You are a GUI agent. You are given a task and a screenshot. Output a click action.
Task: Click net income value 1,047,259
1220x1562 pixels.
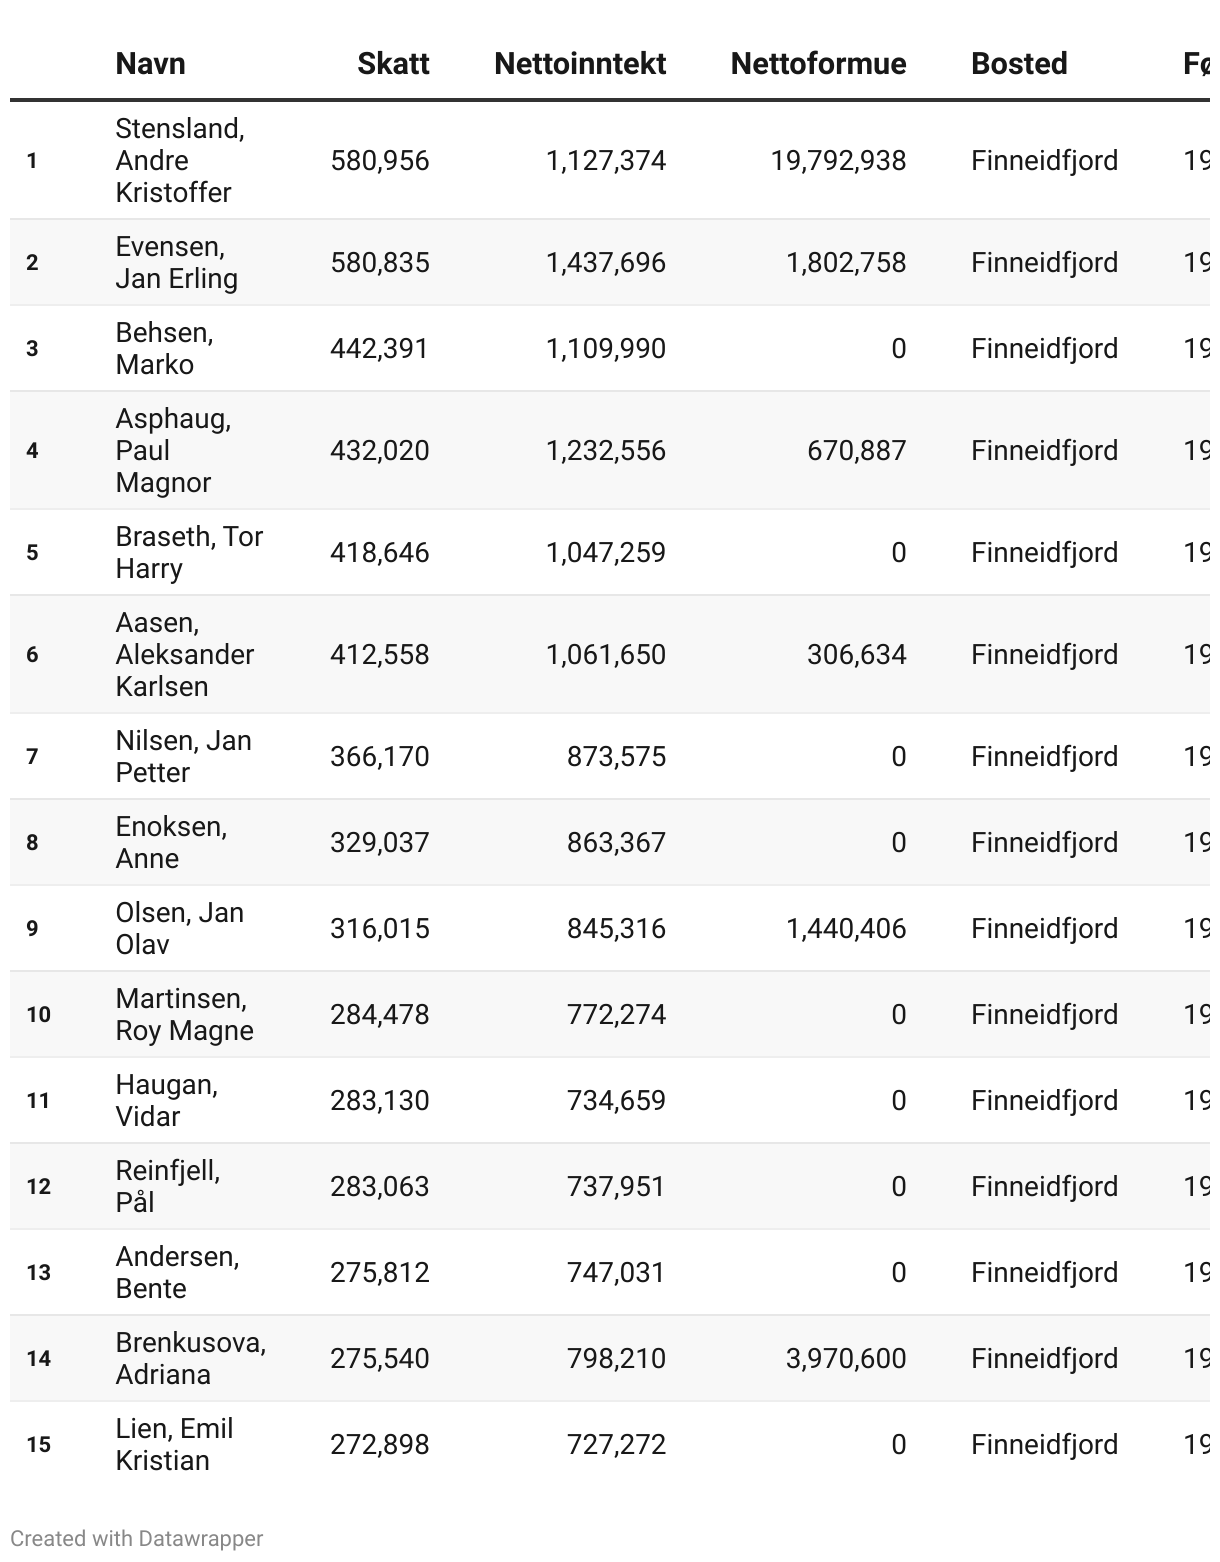[x=605, y=552]
